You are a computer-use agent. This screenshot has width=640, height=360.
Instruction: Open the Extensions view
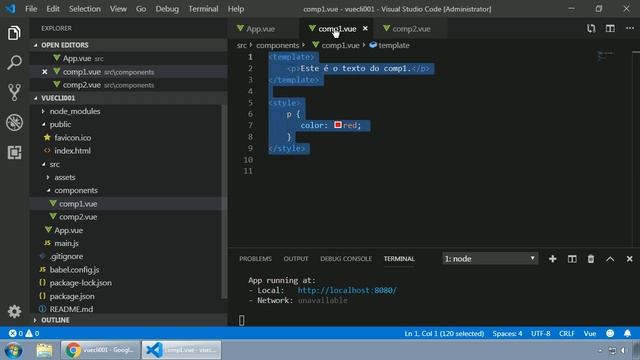14,152
